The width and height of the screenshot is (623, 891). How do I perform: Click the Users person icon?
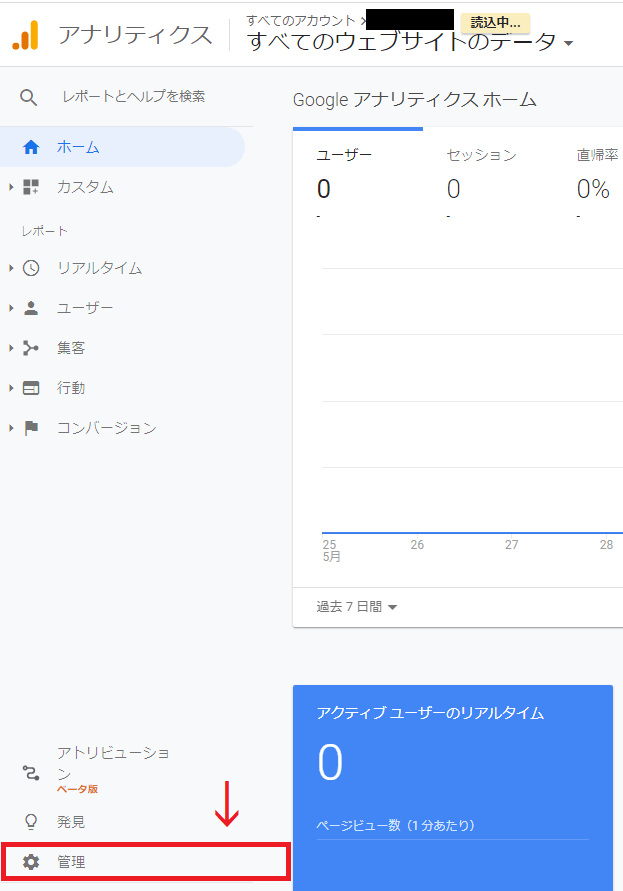coord(31,308)
